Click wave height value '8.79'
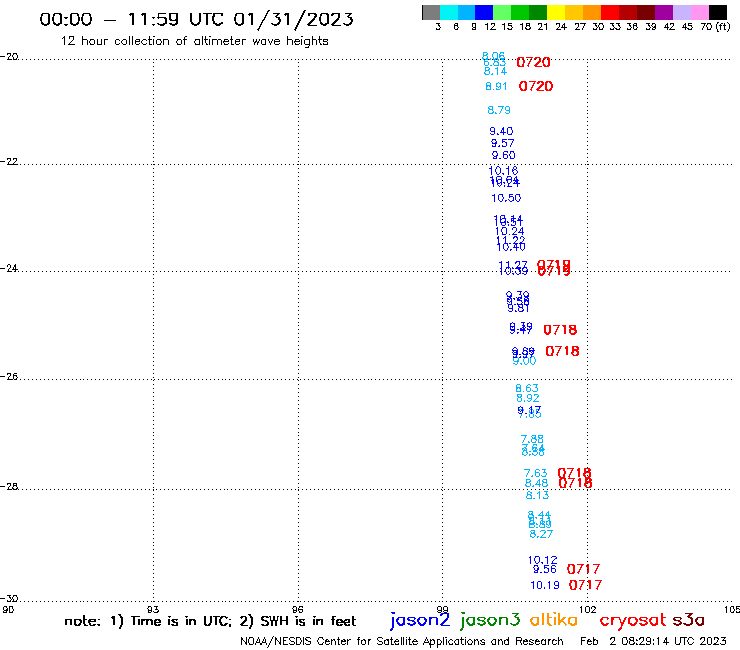The height and width of the screenshot is (650, 740). (x=499, y=110)
